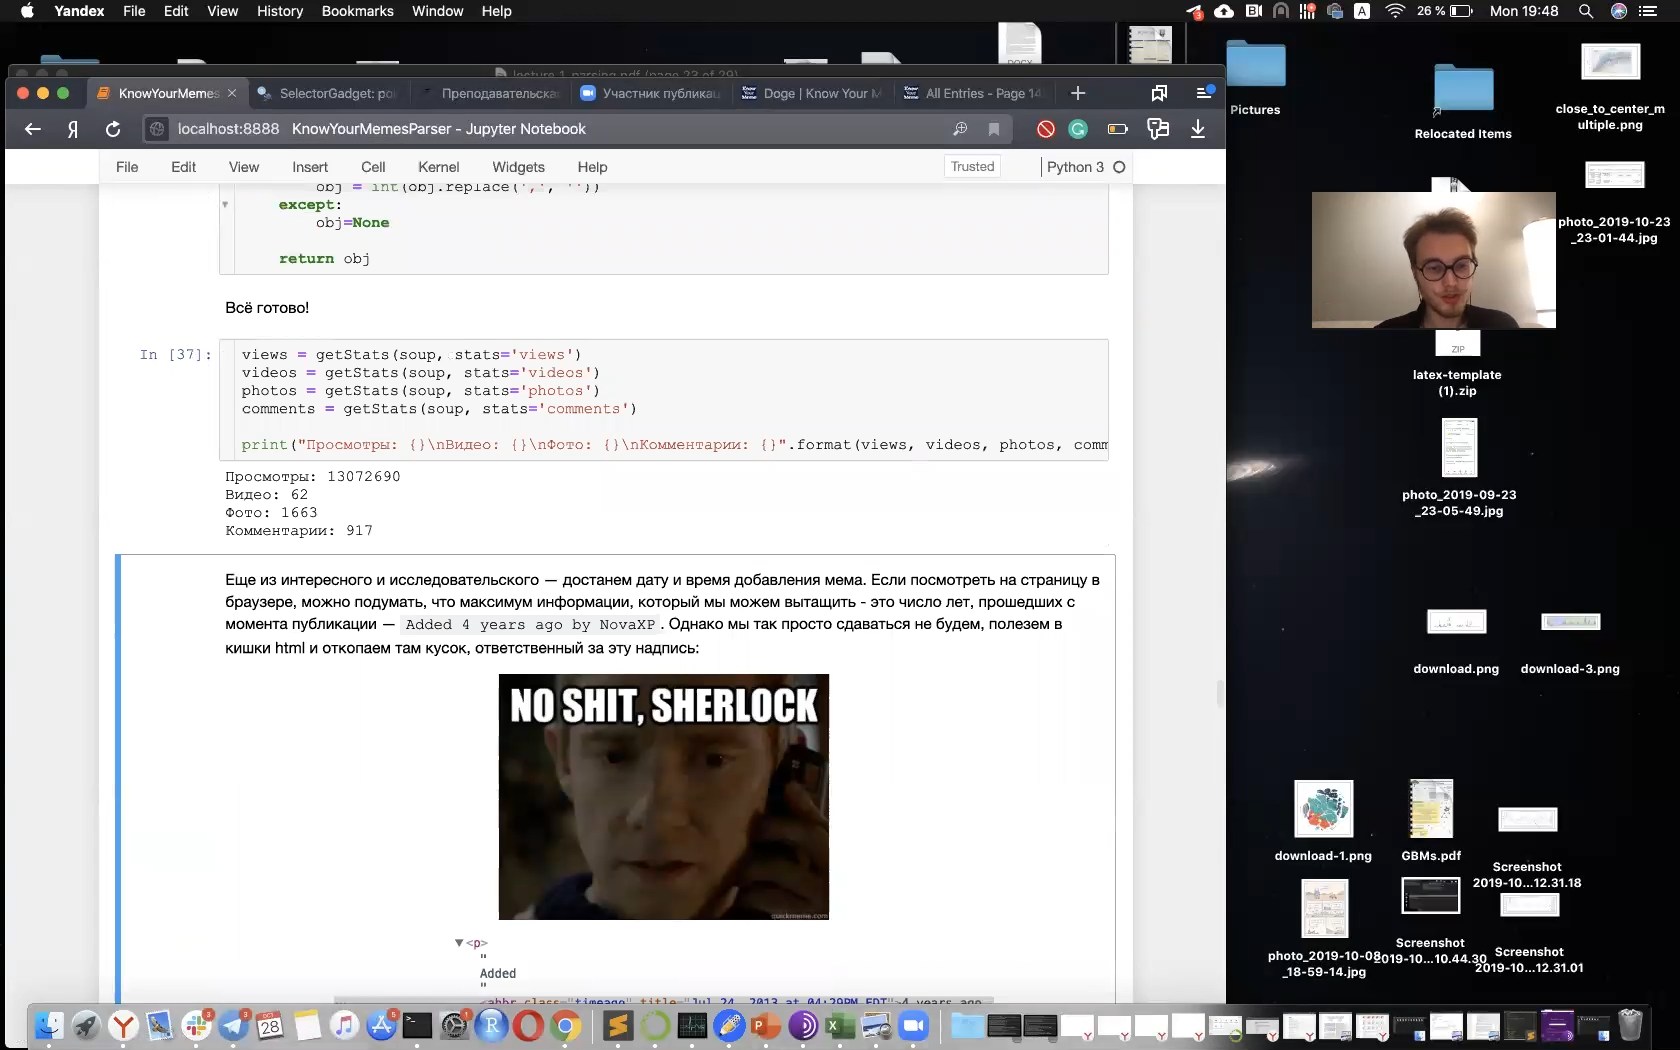Open Zoom from the dock
The image size is (1680, 1050).
914,1025
